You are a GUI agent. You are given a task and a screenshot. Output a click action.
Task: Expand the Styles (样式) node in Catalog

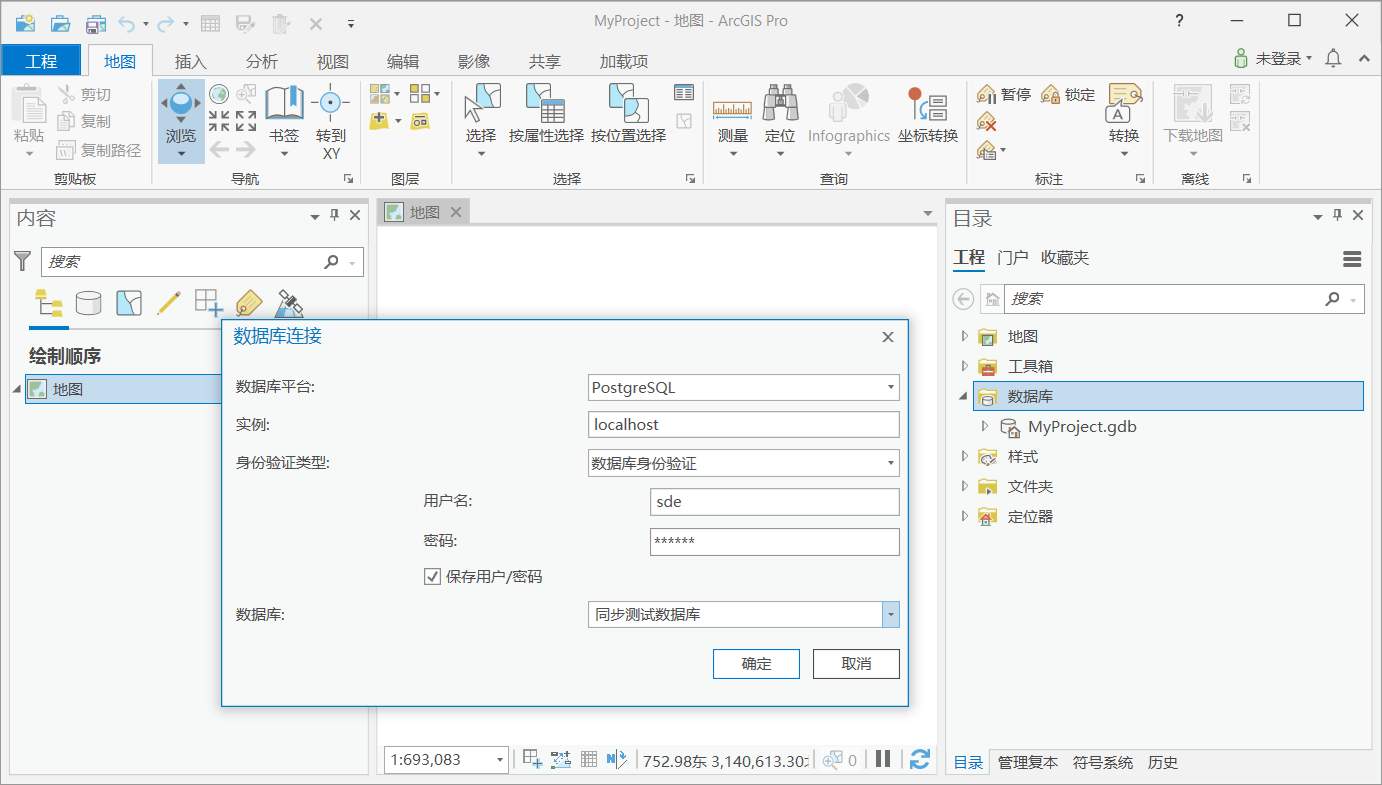pyautogui.click(x=964, y=457)
